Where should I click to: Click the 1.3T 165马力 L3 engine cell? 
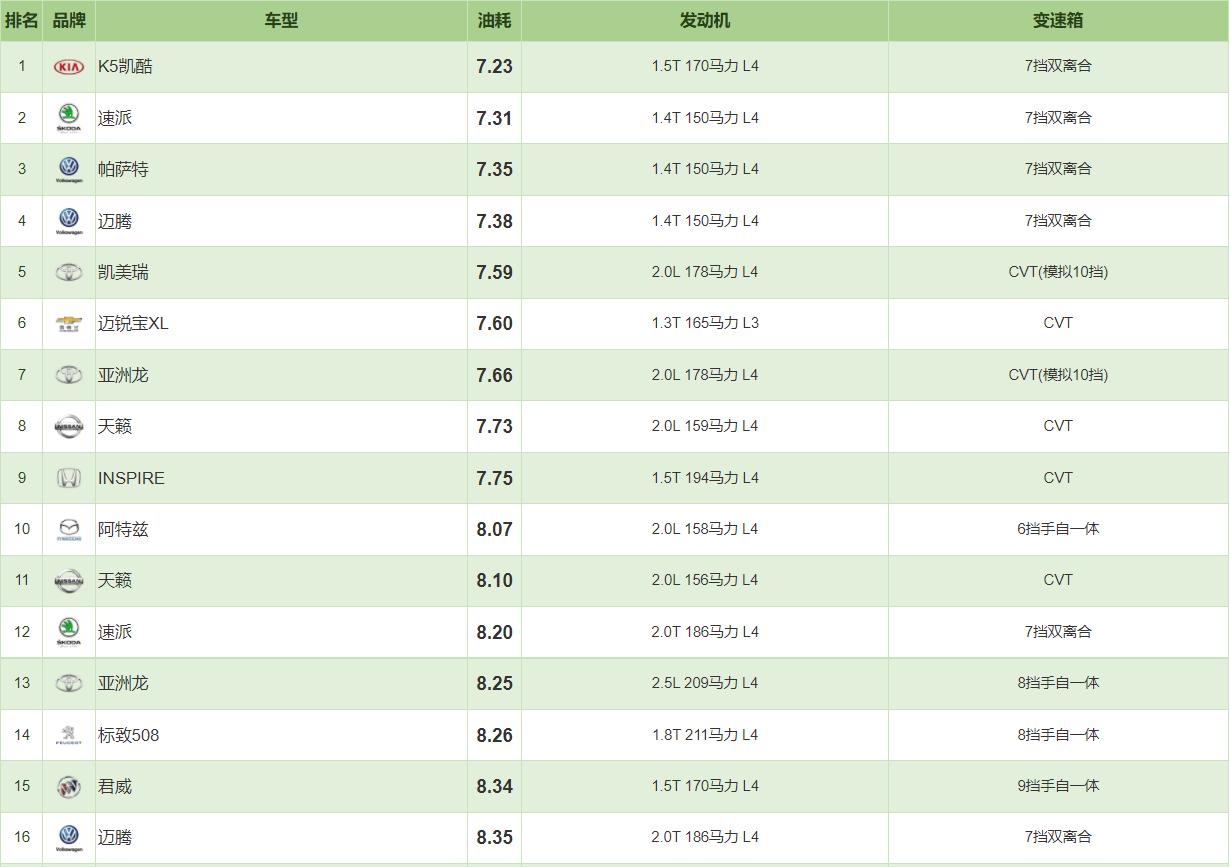(x=705, y=323)
